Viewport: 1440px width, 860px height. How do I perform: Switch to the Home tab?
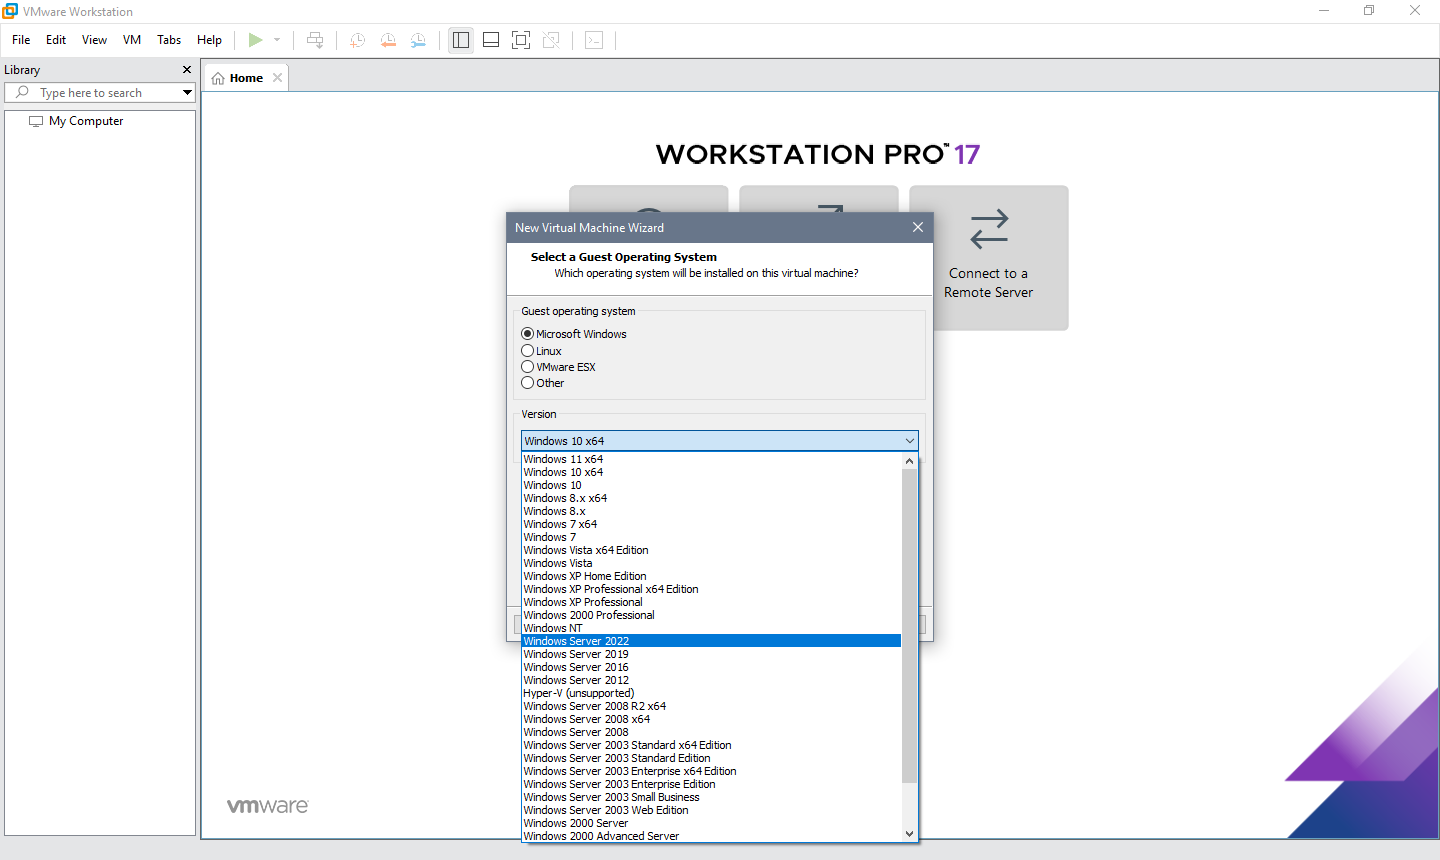246,78
